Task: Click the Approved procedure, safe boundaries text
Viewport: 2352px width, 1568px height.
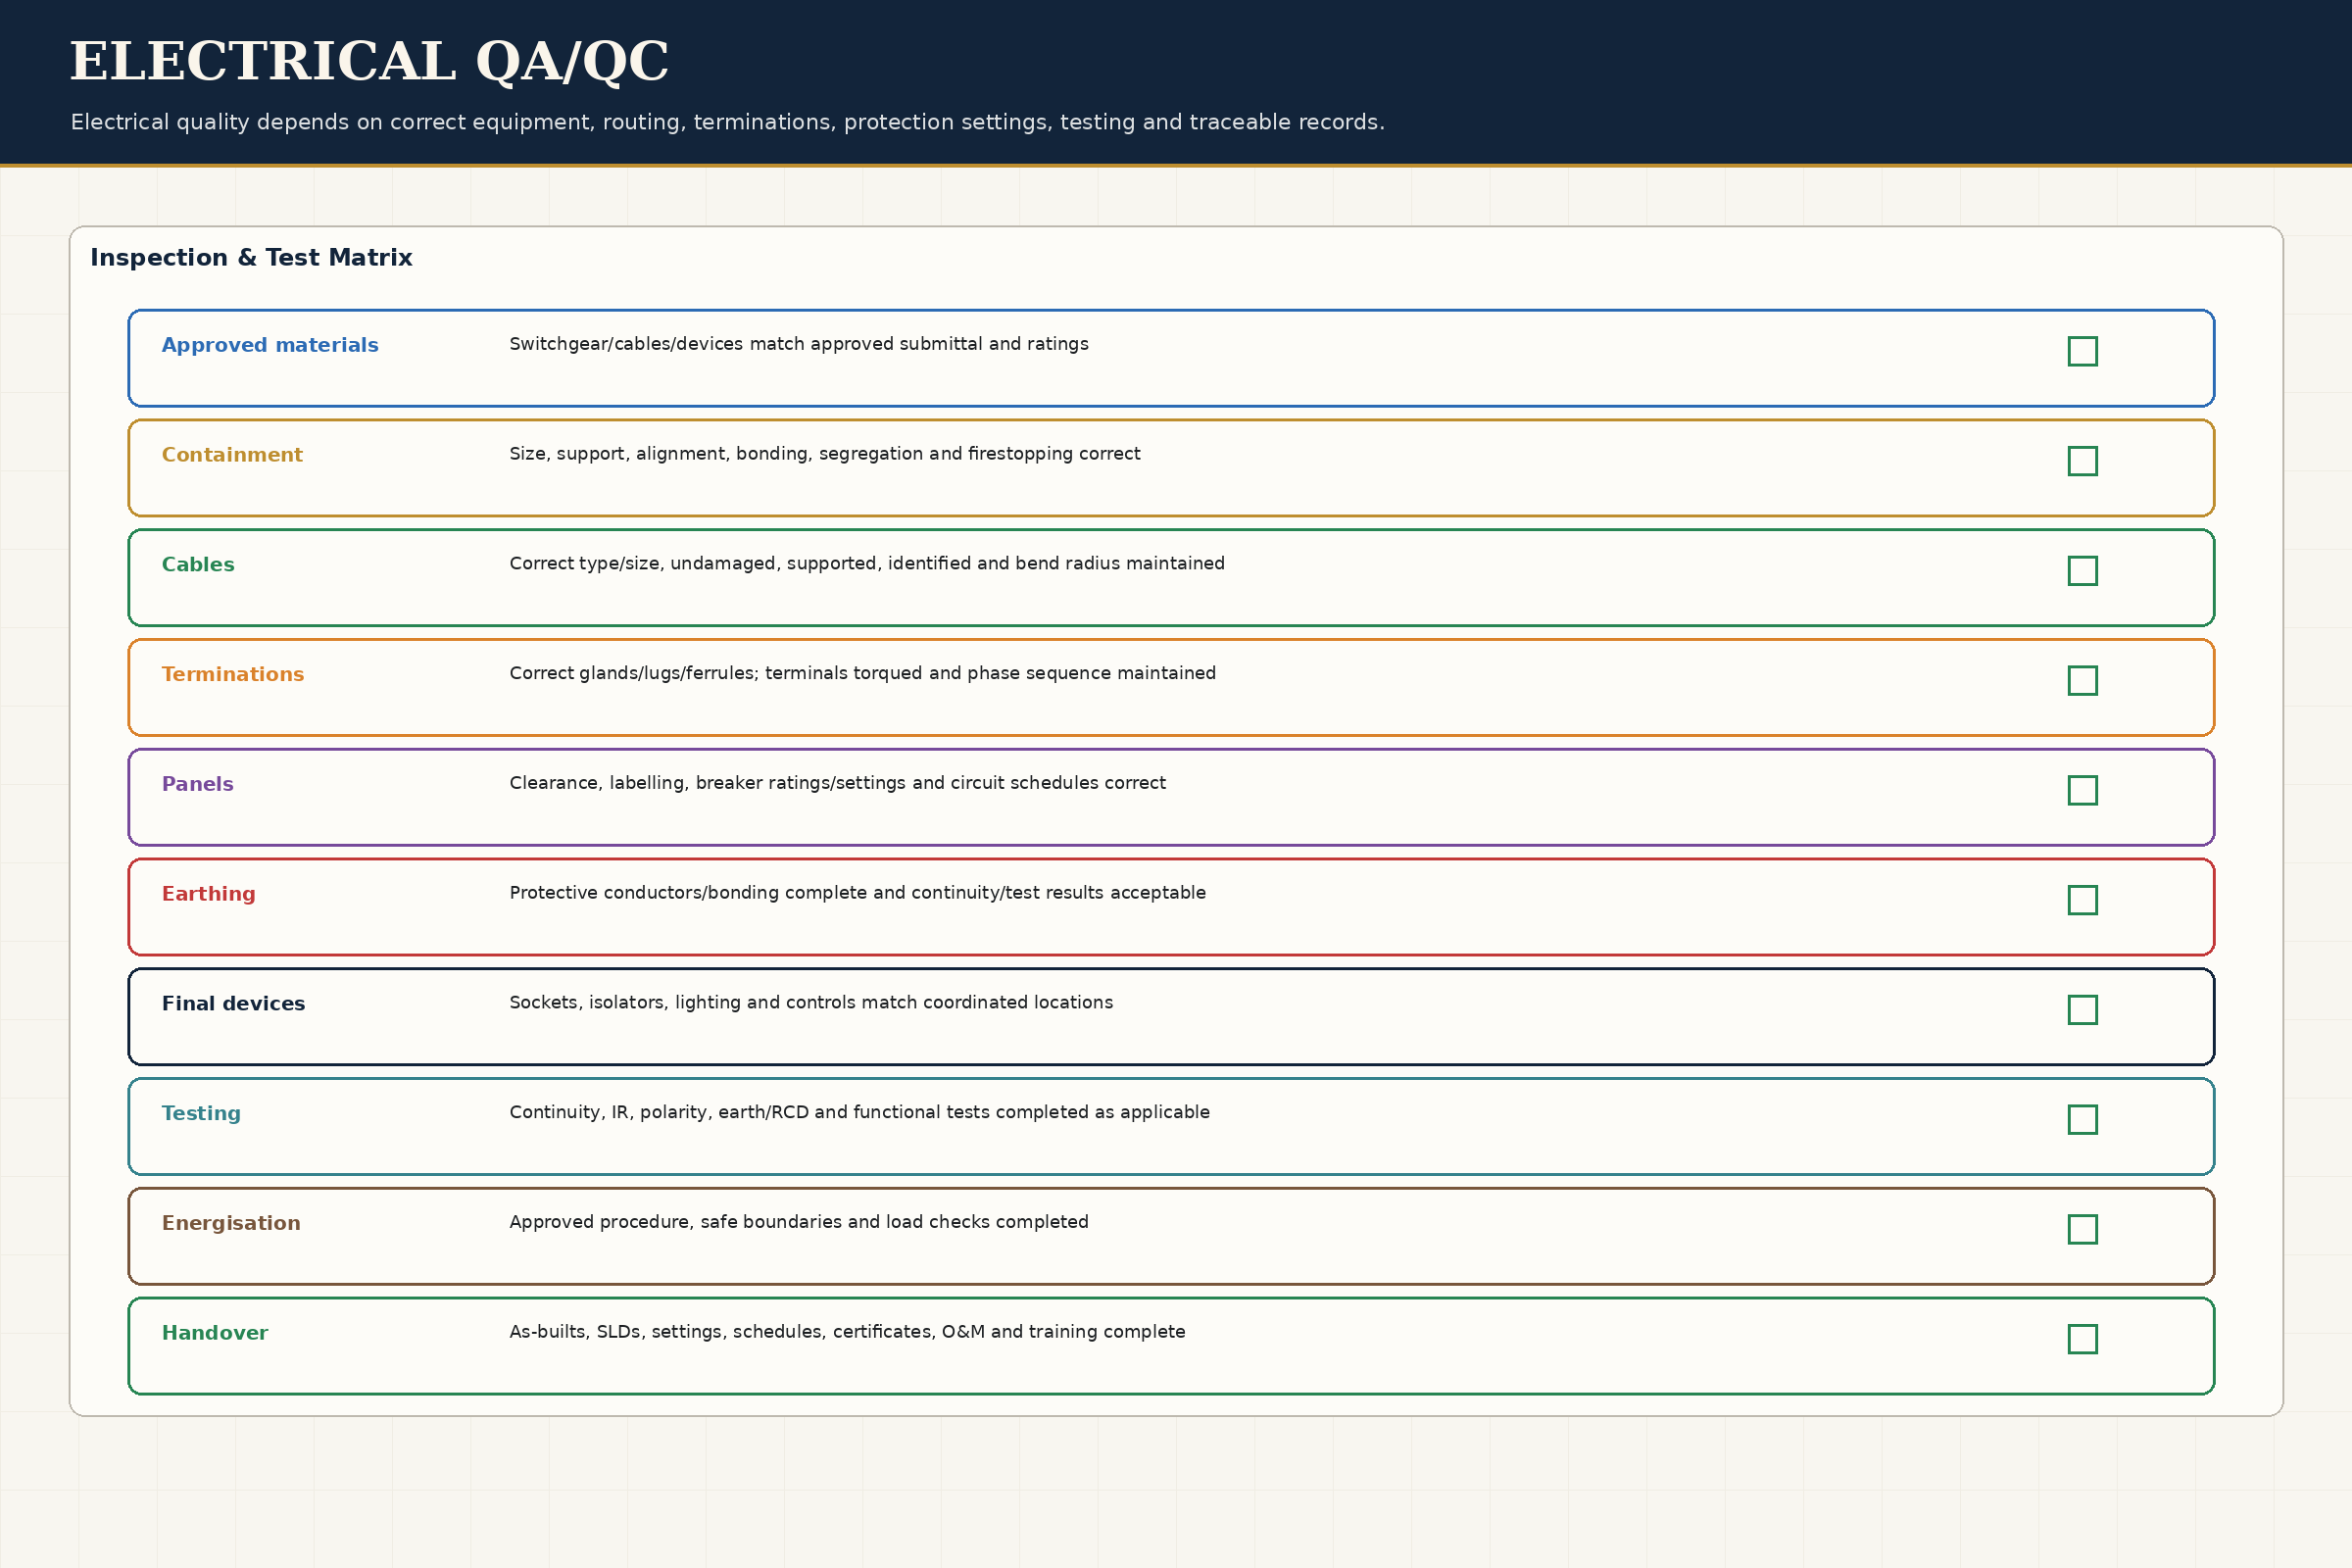Action: pos(799,1222)
